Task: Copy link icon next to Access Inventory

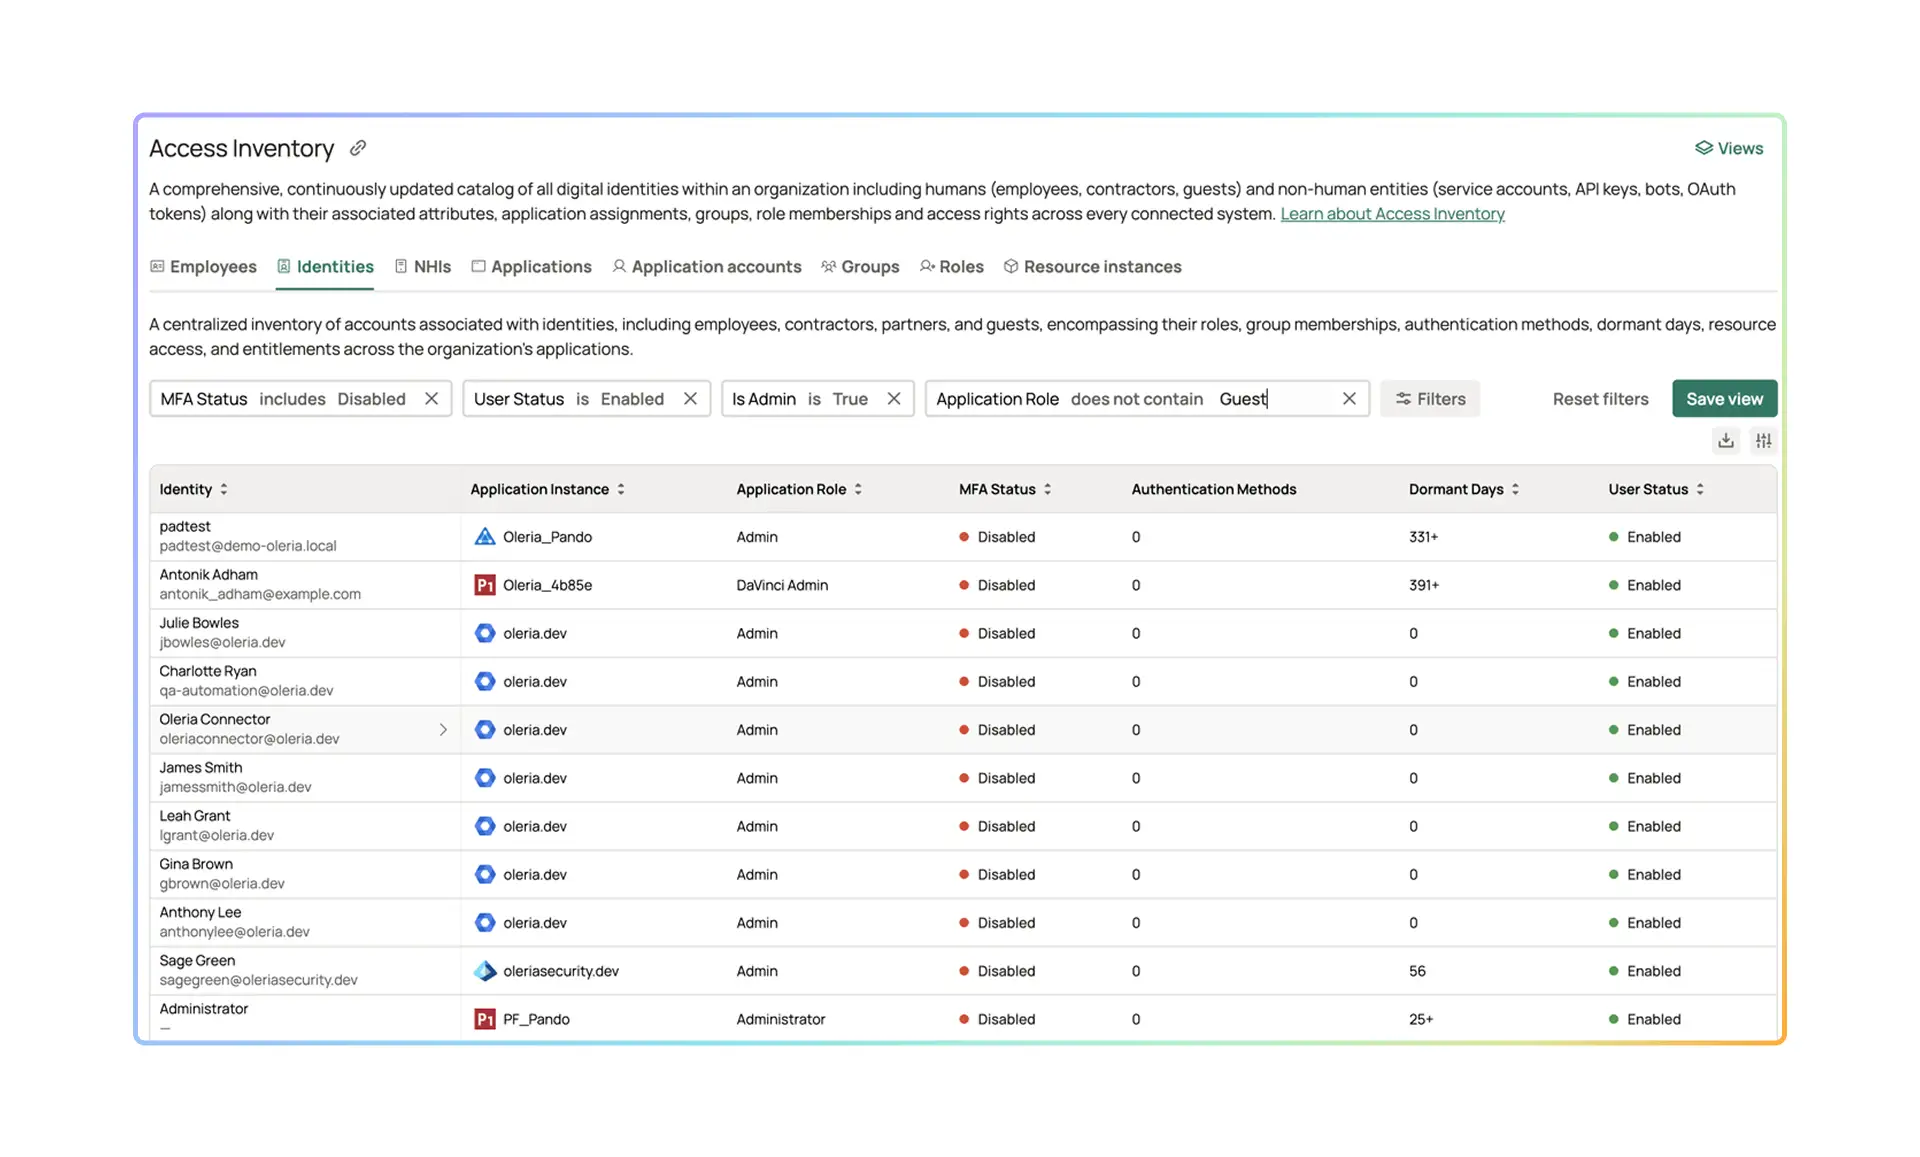Action: pos(358,148)
